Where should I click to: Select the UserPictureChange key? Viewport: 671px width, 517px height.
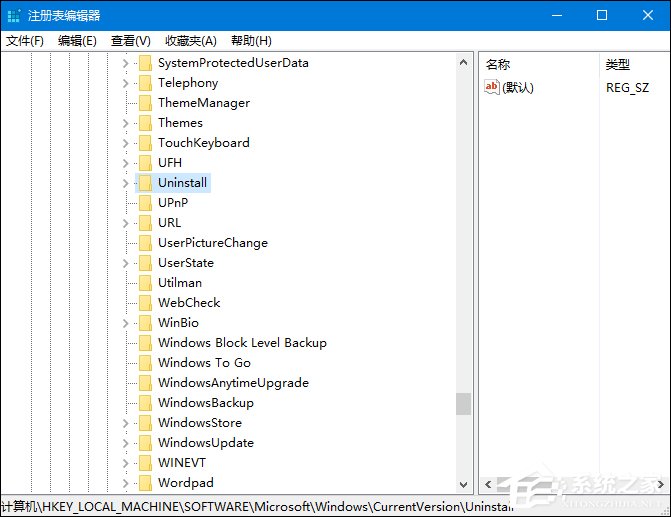(212, 243)
